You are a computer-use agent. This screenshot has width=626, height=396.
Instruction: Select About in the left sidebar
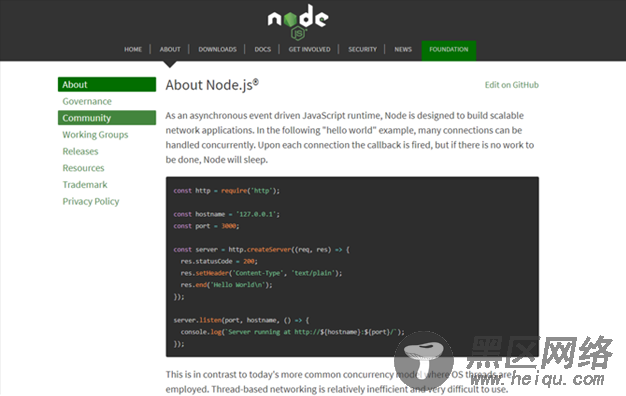(107, 85)
